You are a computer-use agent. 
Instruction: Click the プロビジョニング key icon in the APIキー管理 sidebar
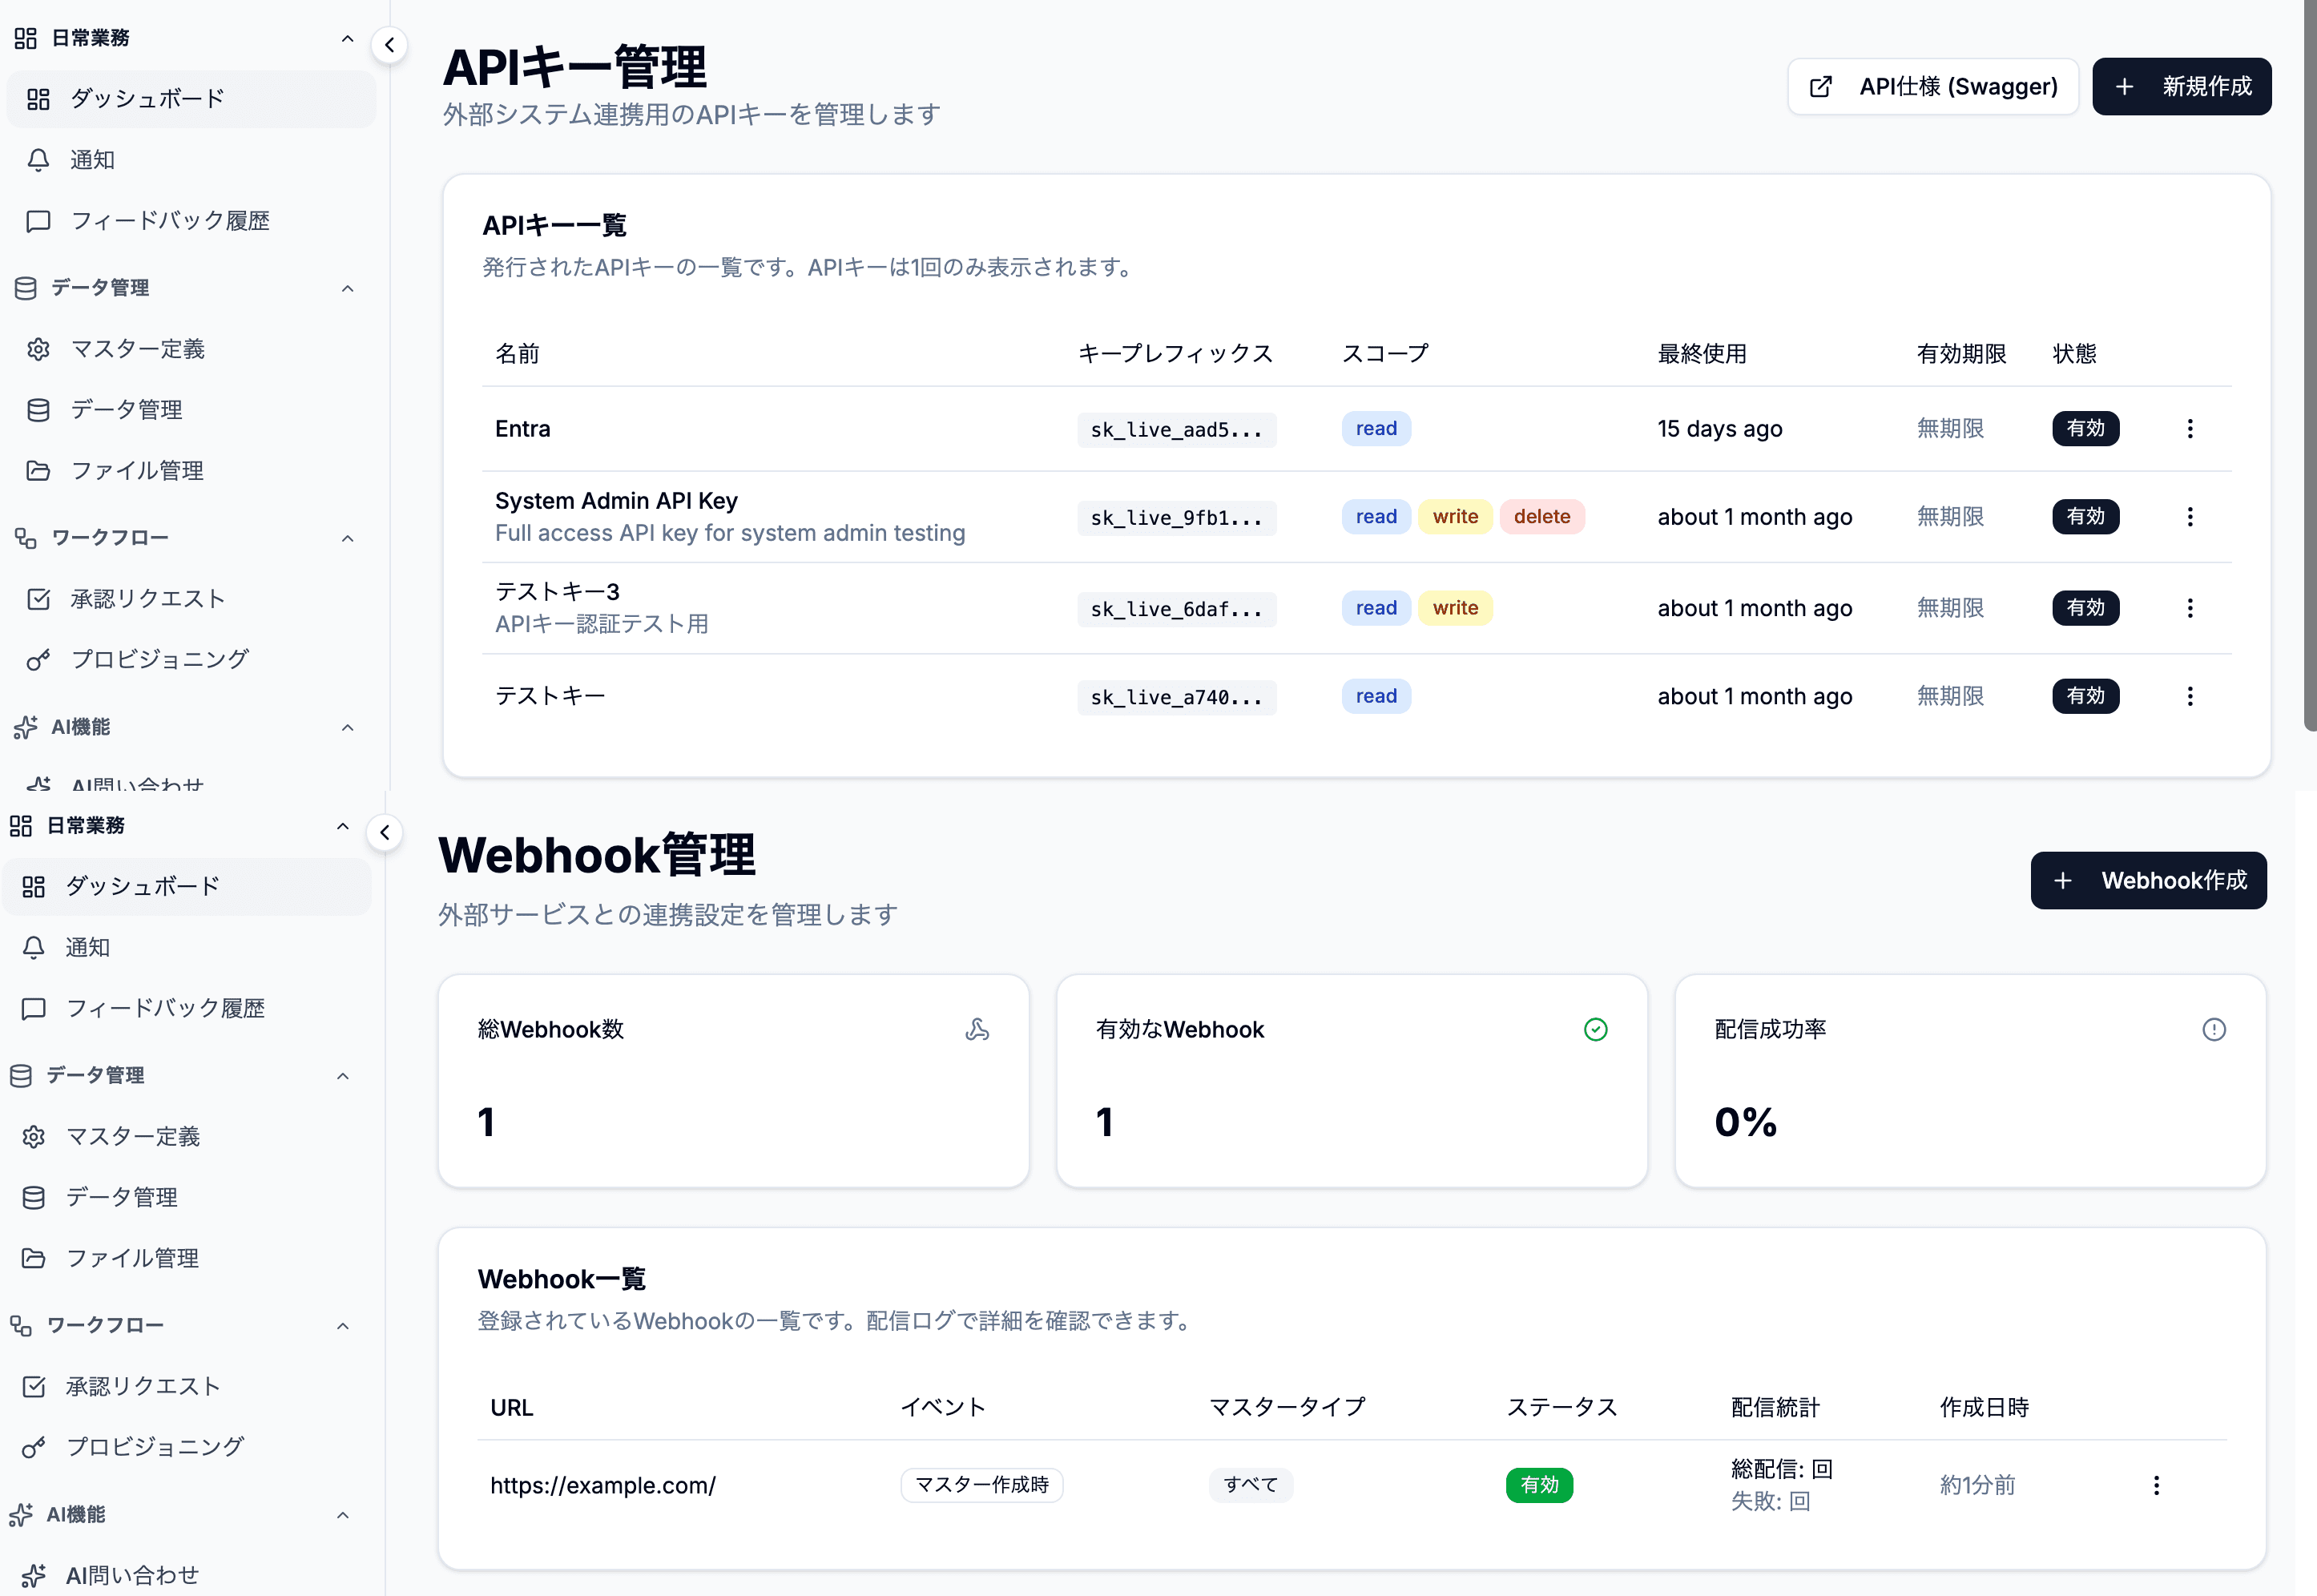point(38,660)
